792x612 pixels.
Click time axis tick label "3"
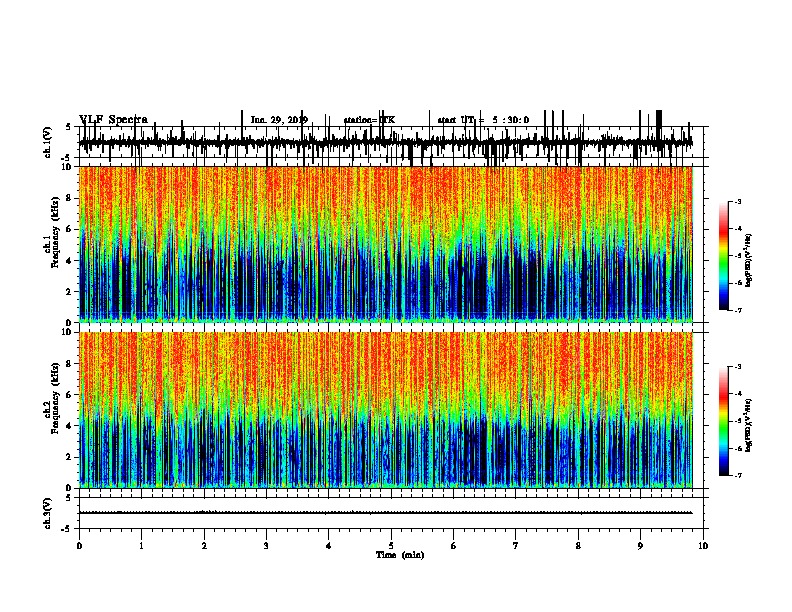pos(266,545)
